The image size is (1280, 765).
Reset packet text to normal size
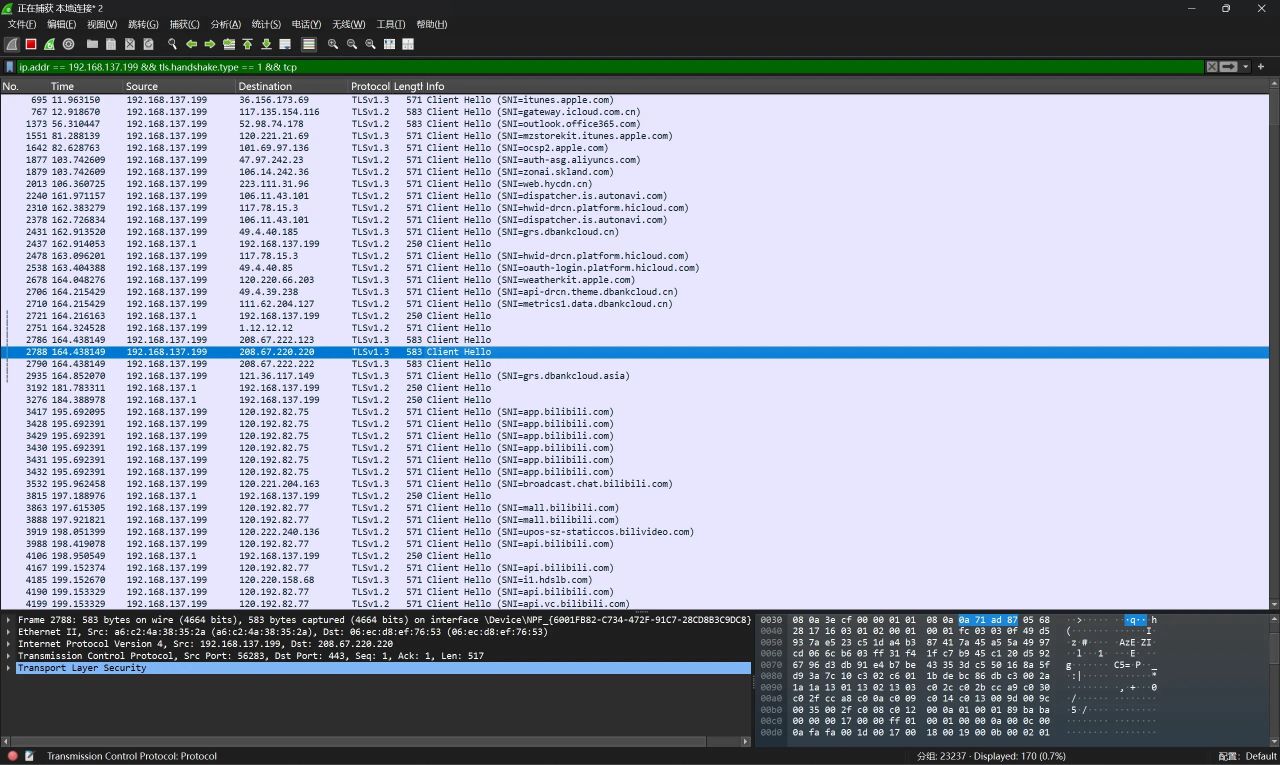pyautogui.click(x=370, y=44)
